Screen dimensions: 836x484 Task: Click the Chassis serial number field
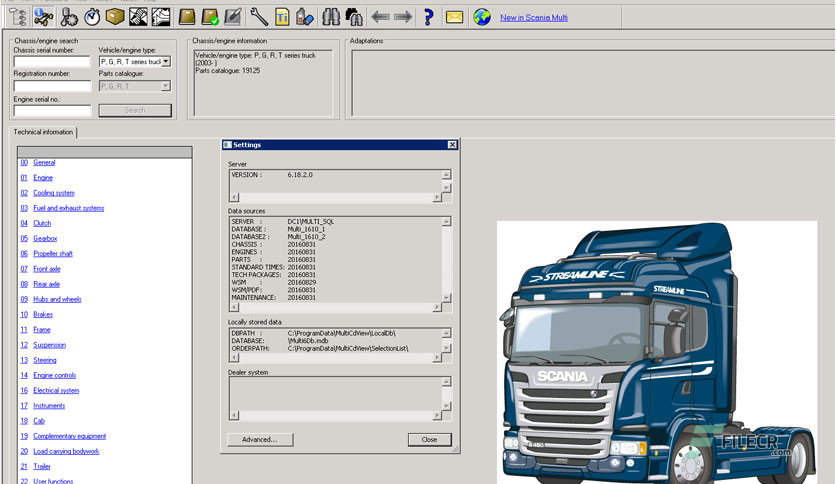point(52,61)
